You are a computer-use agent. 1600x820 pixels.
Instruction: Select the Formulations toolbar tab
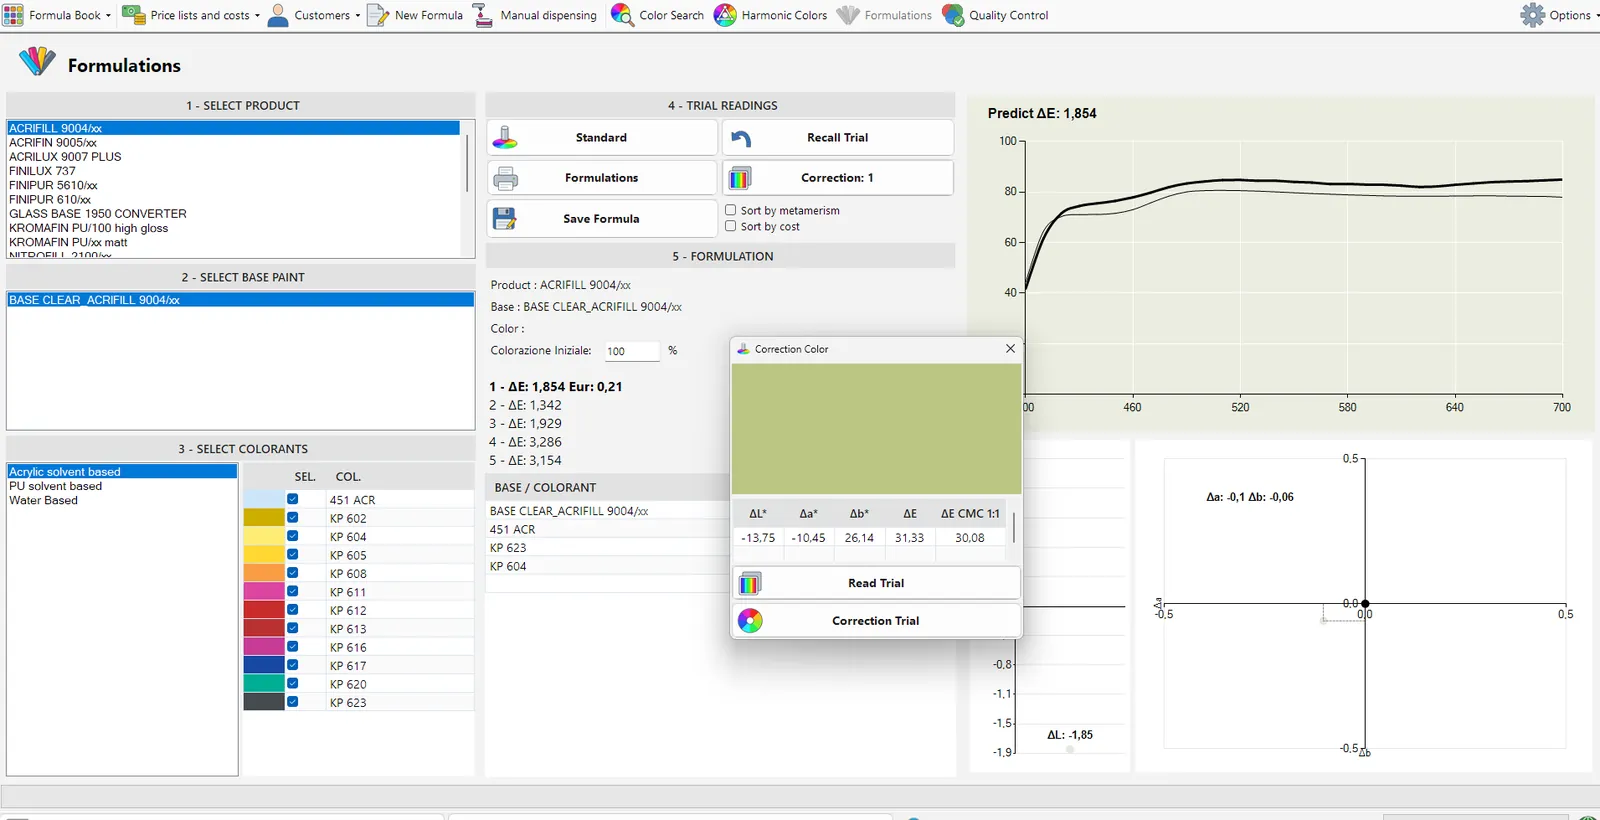point(884,15)
